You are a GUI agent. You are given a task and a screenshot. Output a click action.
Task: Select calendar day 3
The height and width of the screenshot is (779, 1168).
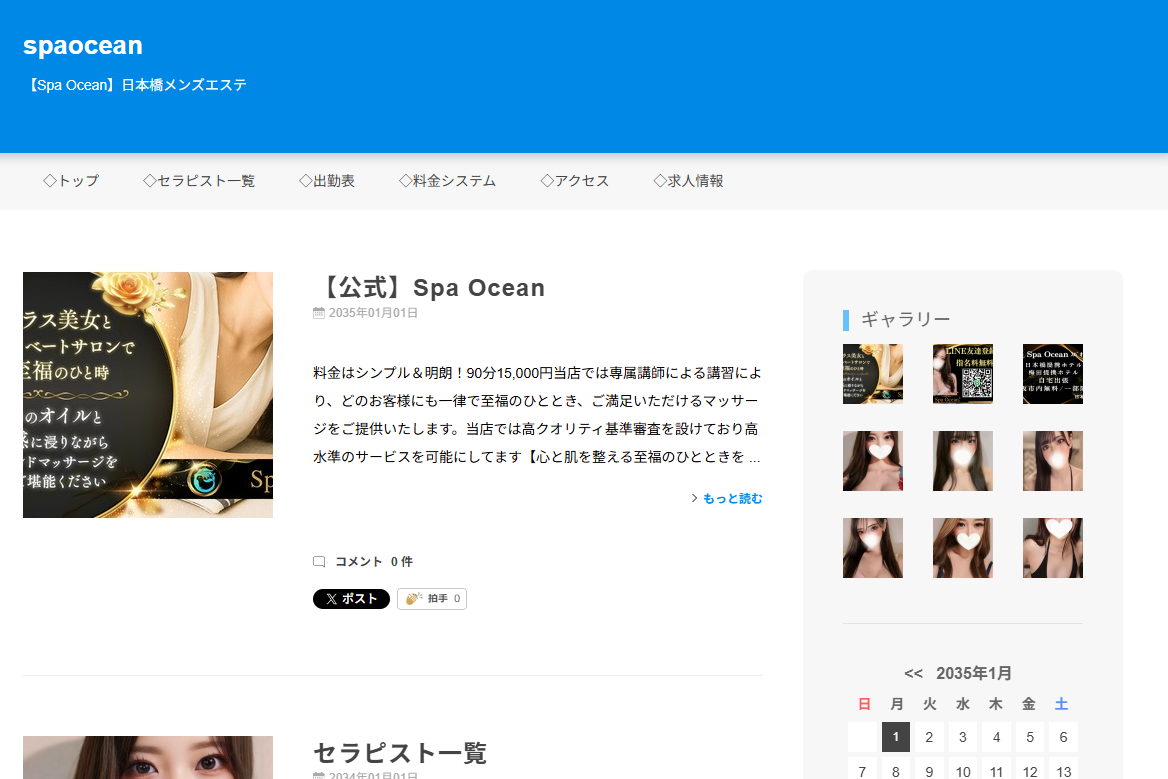tap(962, 737)
